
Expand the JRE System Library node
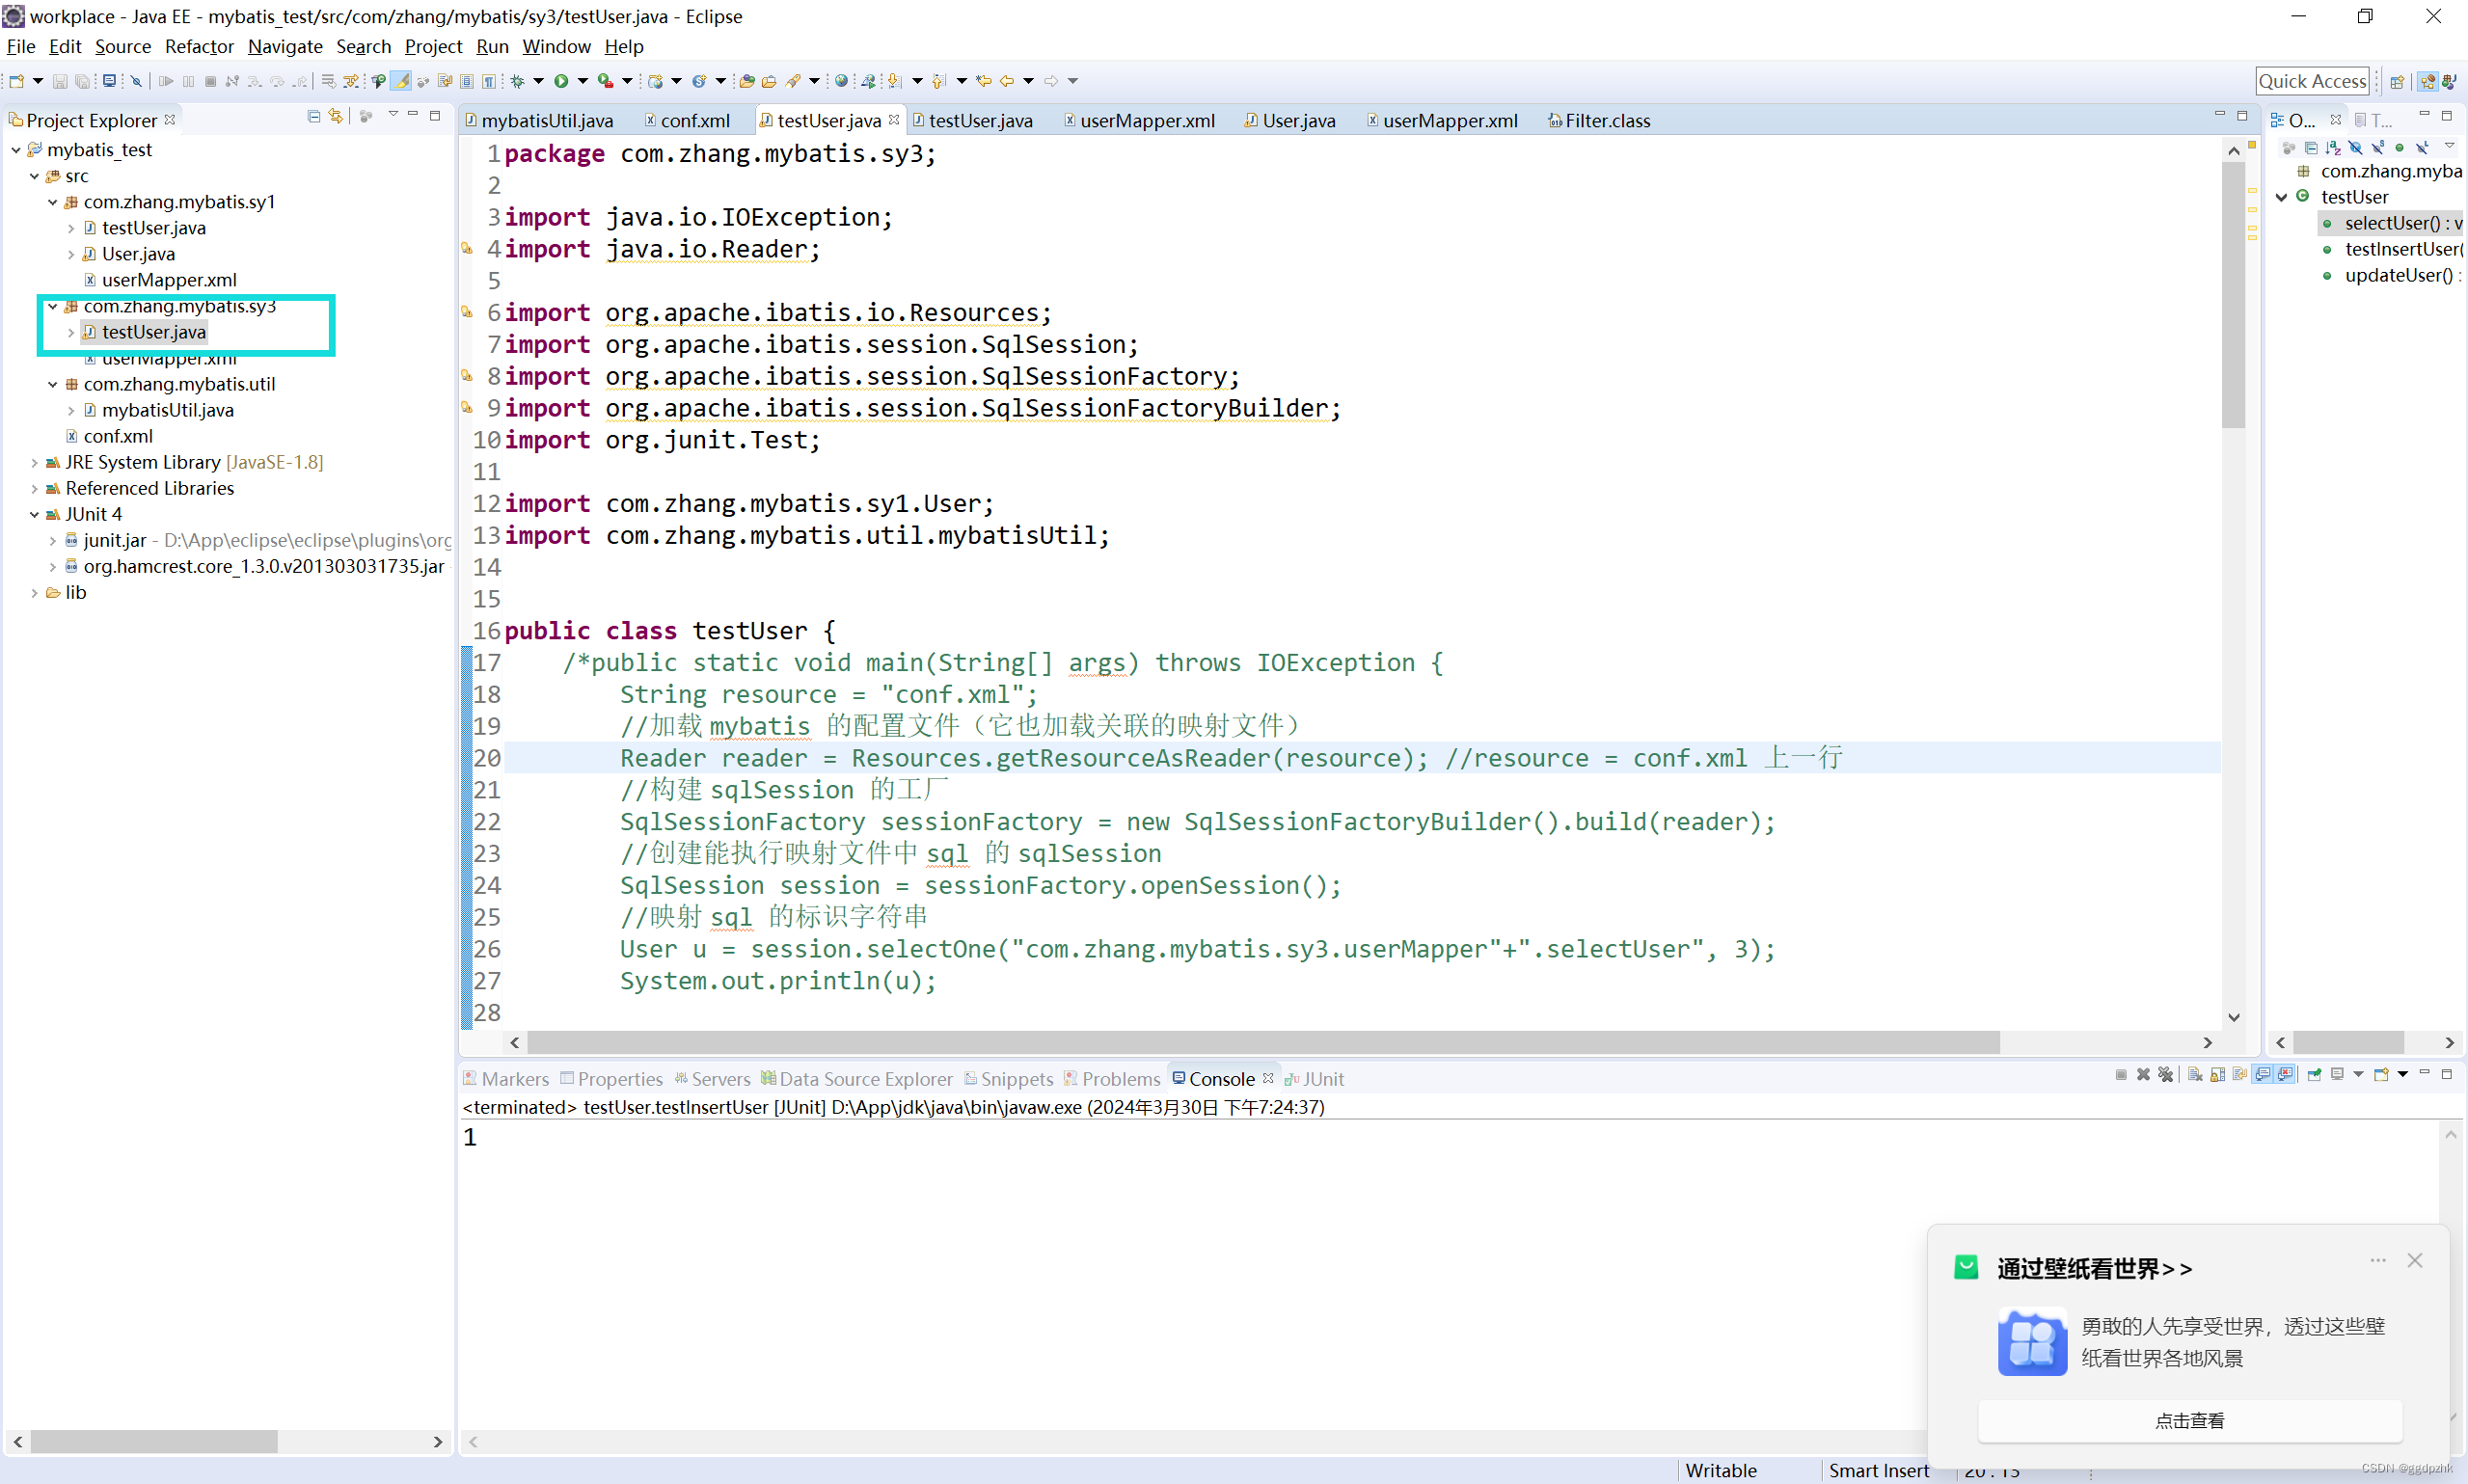[34, 463]
